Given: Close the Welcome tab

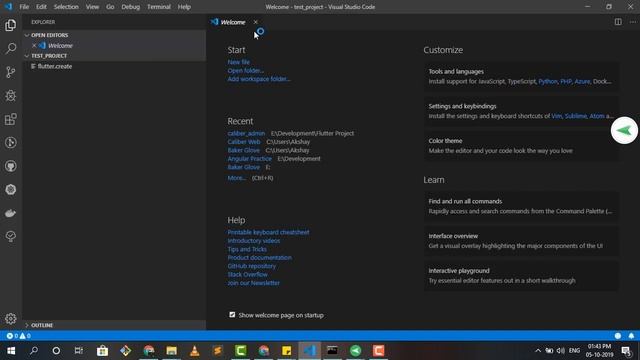Looking at the screenshot, I should tap(256, 22).
